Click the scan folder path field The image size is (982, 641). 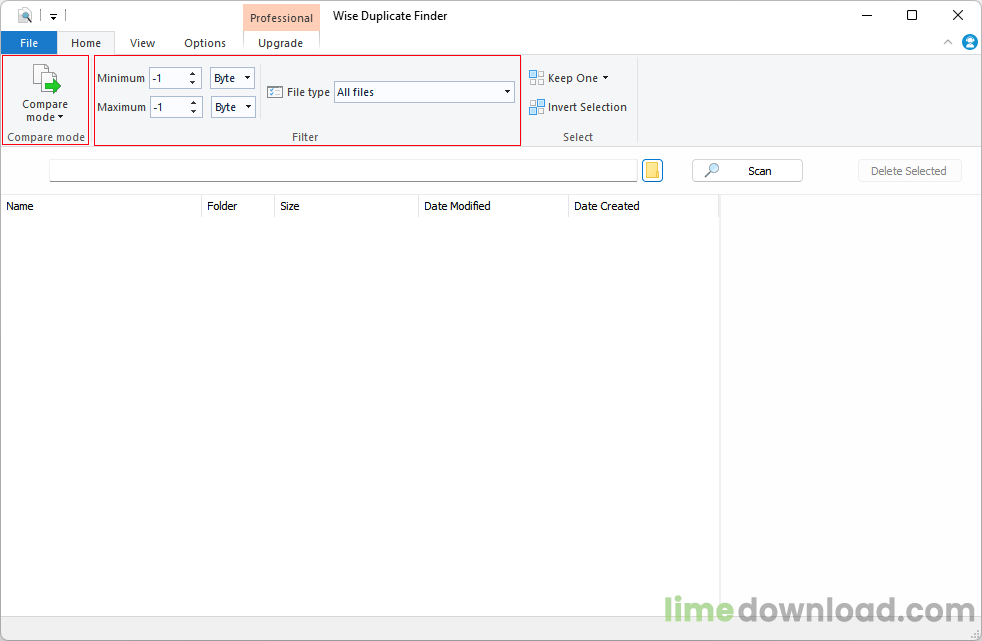tap(343, 170)
